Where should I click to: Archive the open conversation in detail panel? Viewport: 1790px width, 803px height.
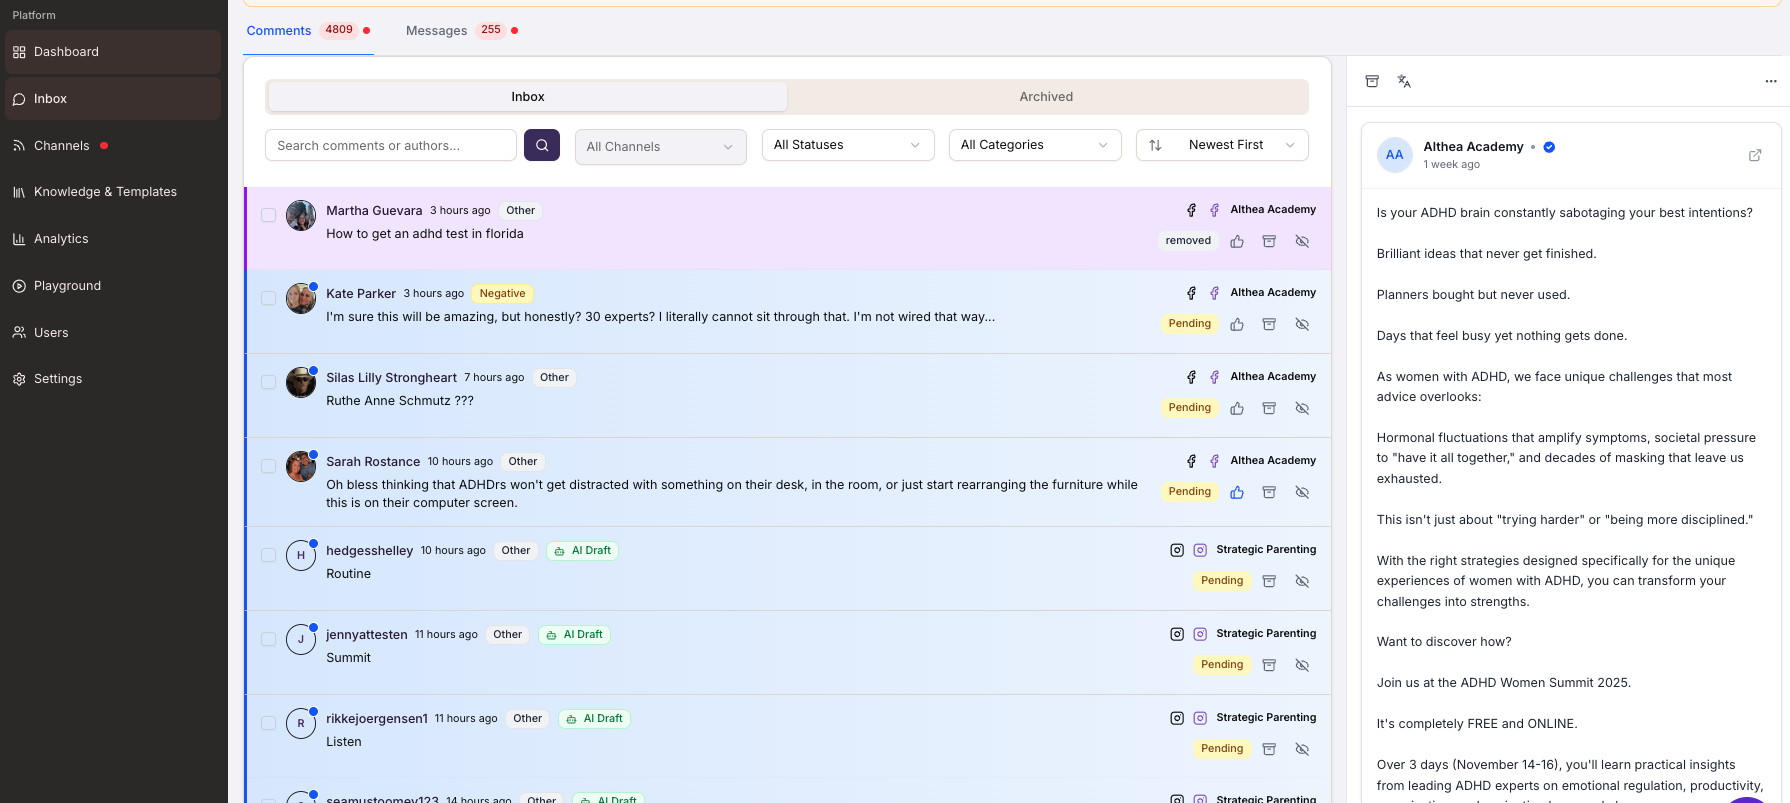coord(1372,81)
